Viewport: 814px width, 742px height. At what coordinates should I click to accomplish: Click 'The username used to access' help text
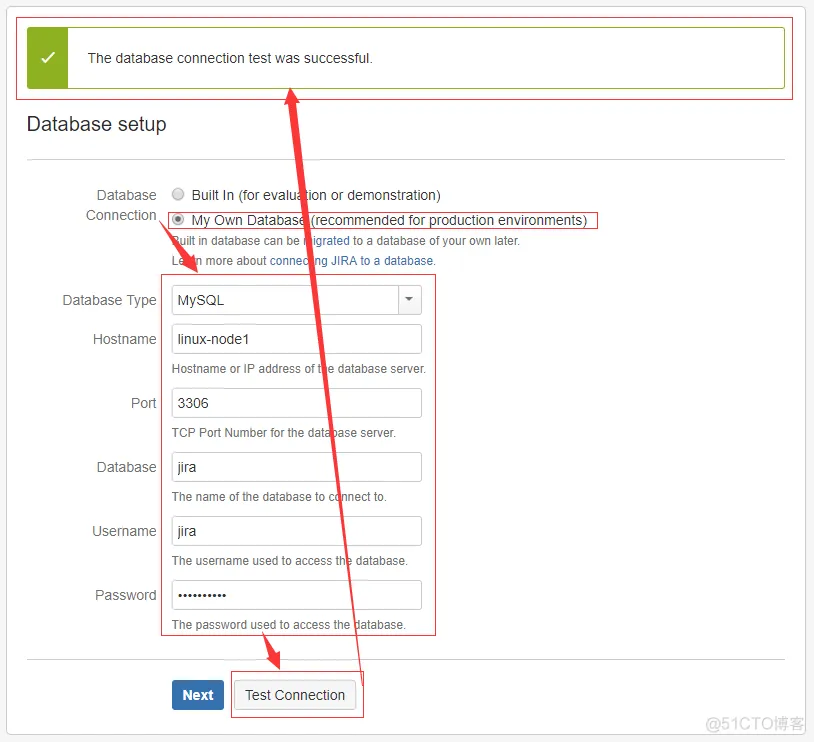point(290,561)
